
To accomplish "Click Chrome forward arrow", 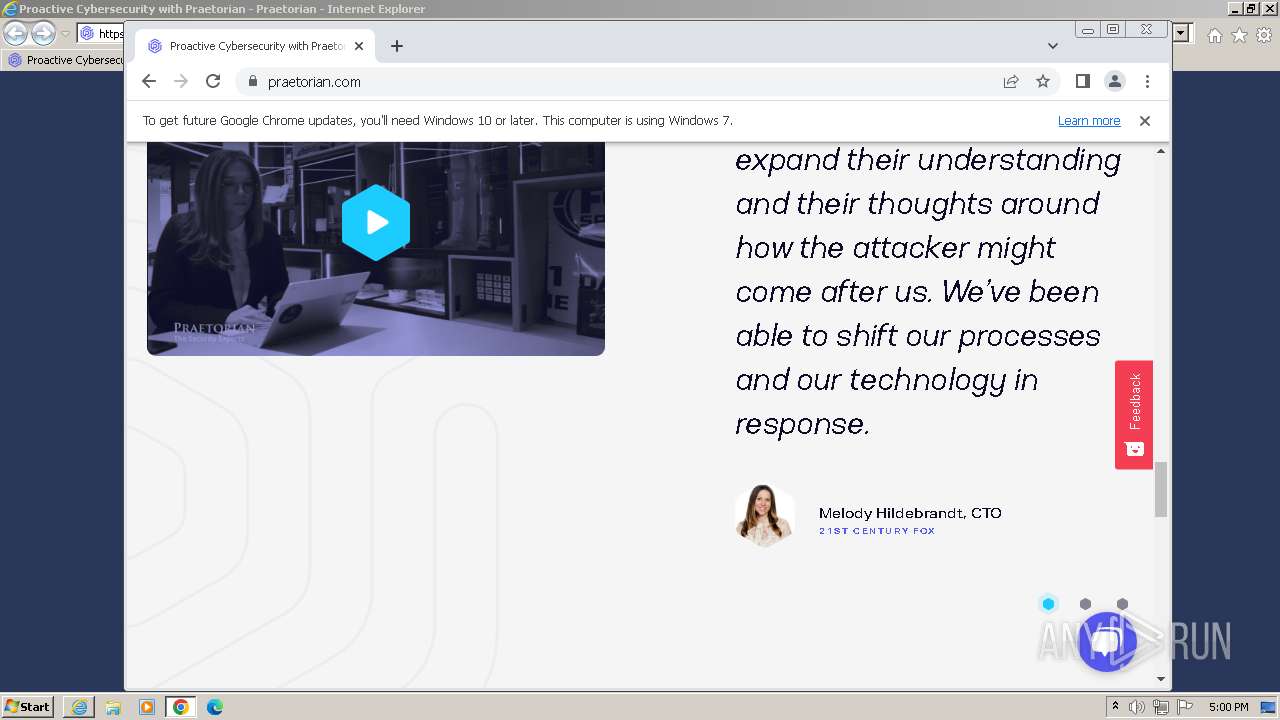I will coord(181,81).
